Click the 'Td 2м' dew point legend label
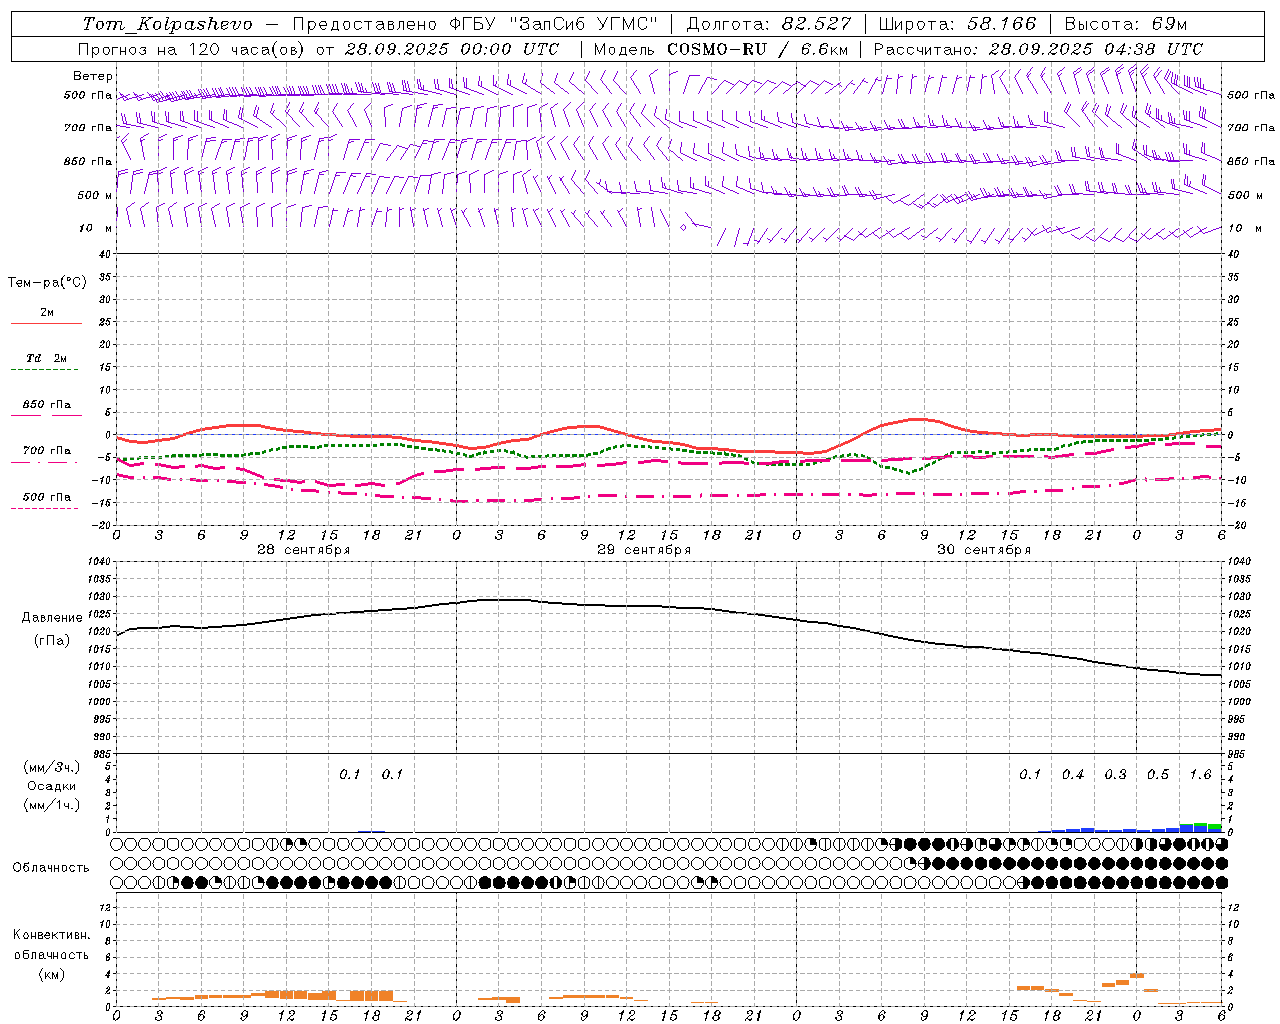Image resolution: width=1280 pixels, height=1024 pixels. click(x=47, y=358)
